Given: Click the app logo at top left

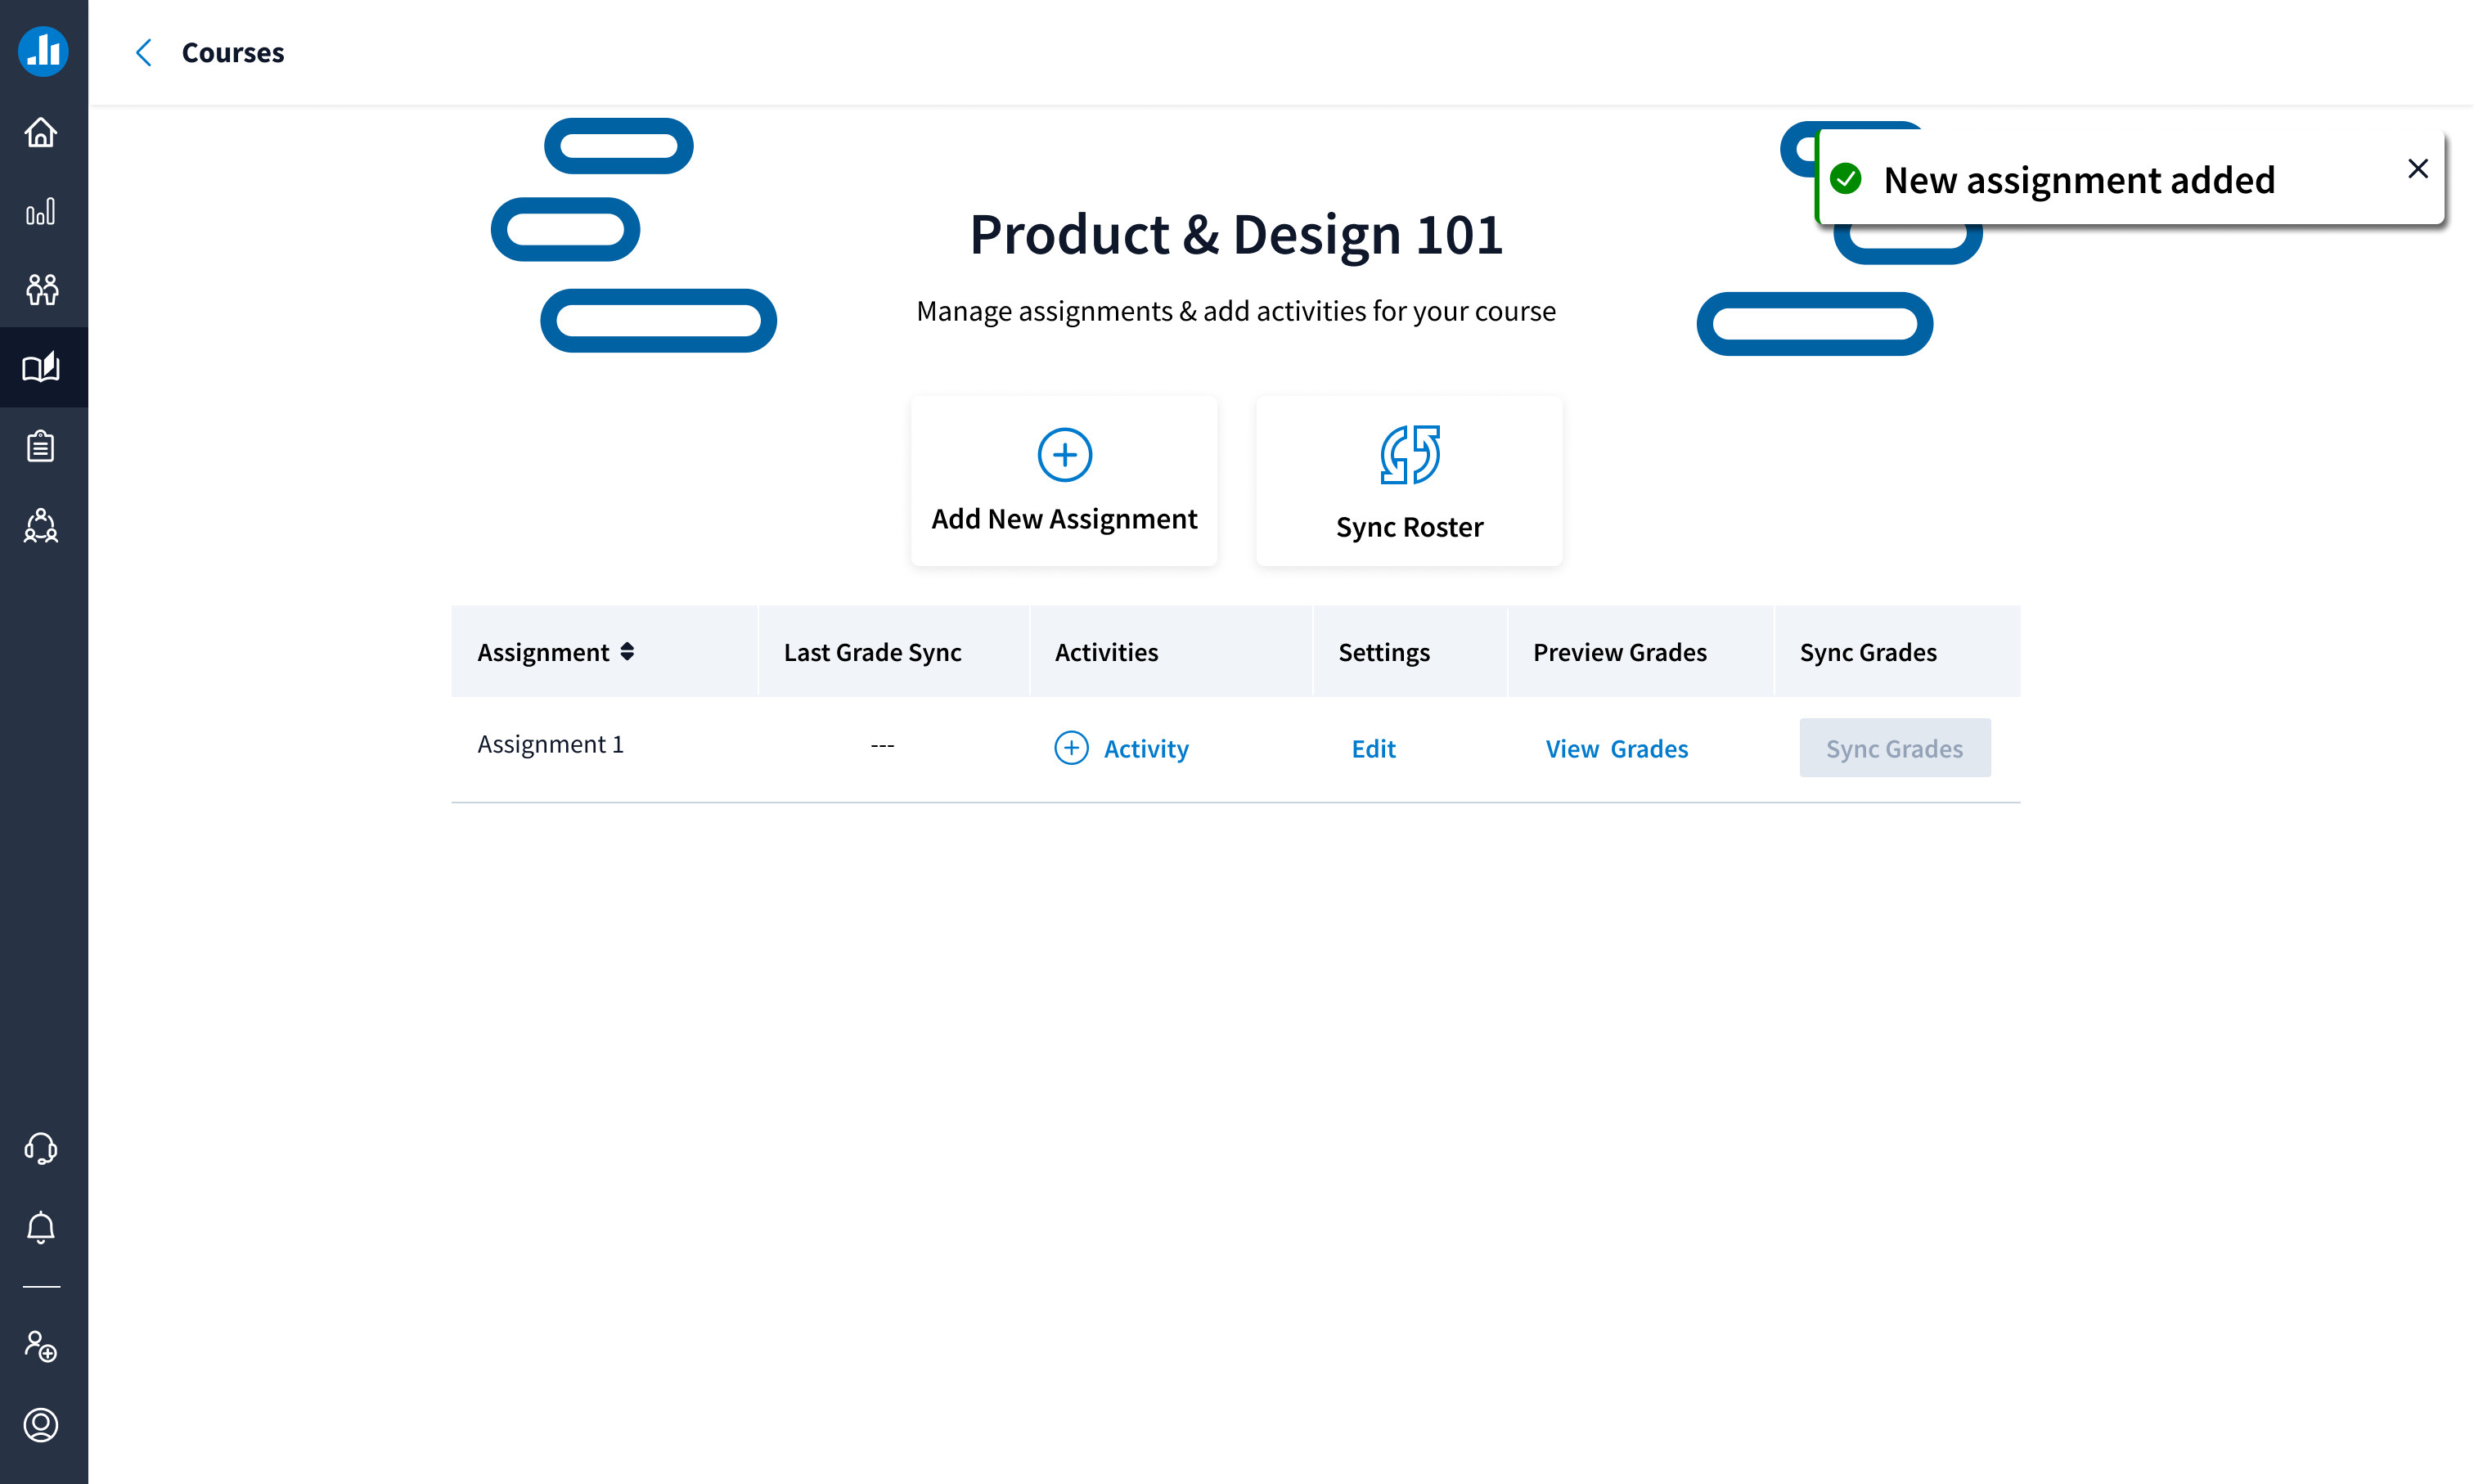Looking at the screenshot, I should click(43, 51).
